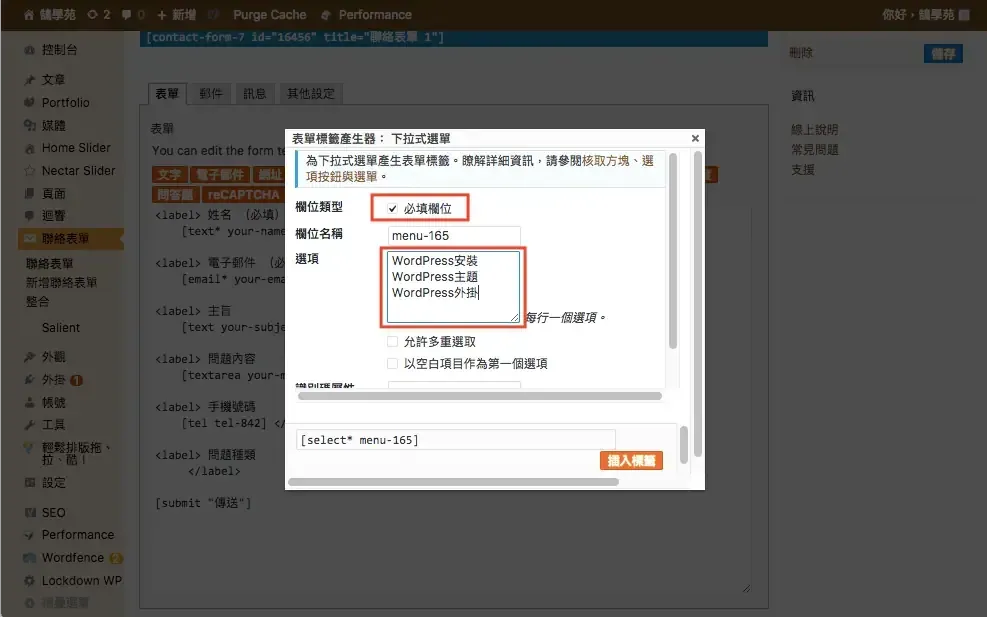Switch to the 郵件 tab
Viewport: 987px width, 617px height.
[x=211, y=94]
